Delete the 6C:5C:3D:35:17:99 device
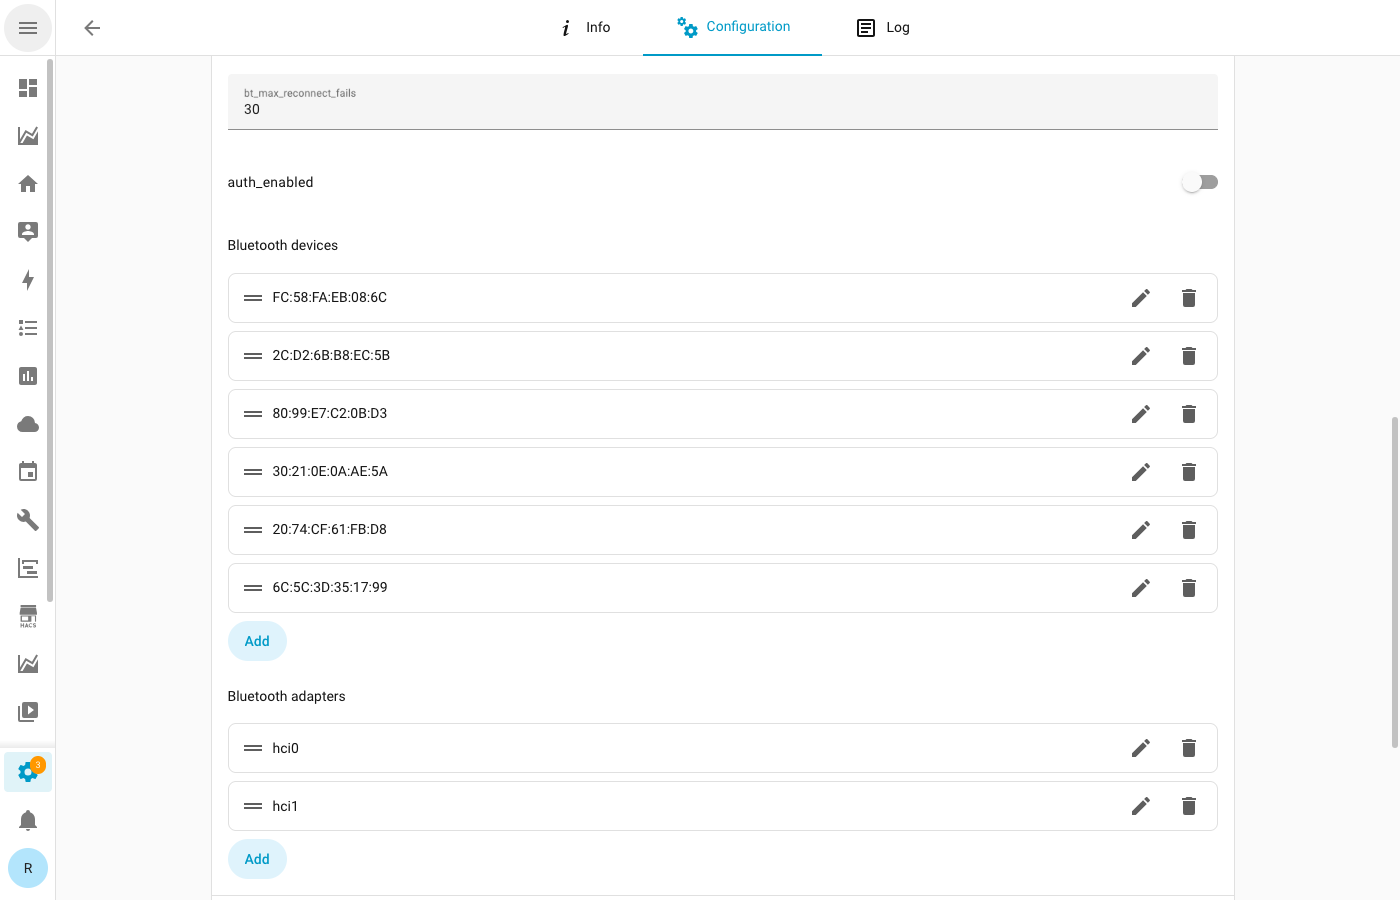Image resolution: width=1400 pixels, height=900 pixels. pos(1188,588)
